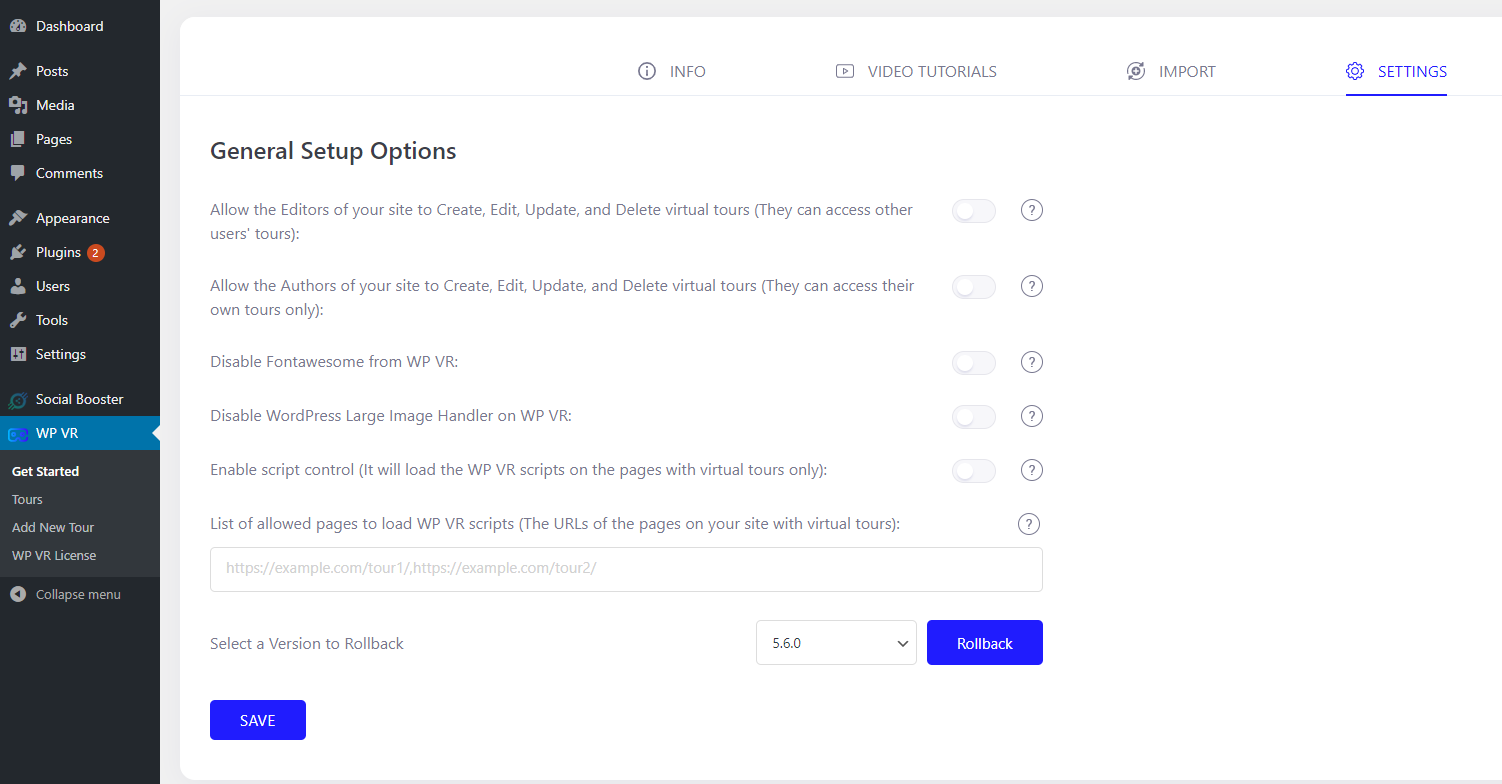Click the WP VR headset icon
This screenshot has height=784, width=1502.
click(x=18, y=434)
